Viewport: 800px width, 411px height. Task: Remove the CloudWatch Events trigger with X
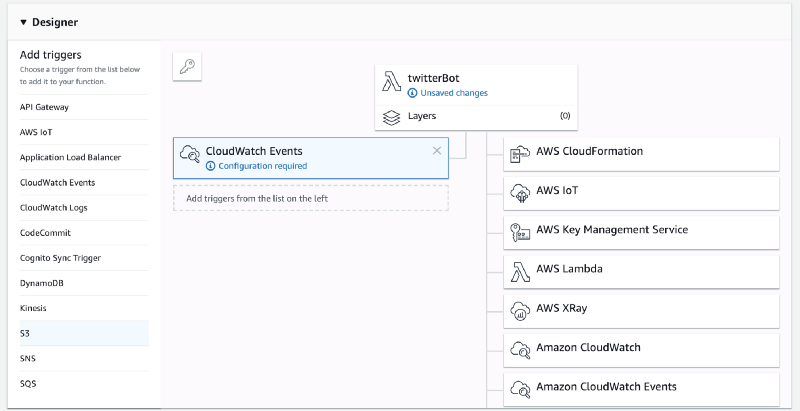(x=437, y=150)
